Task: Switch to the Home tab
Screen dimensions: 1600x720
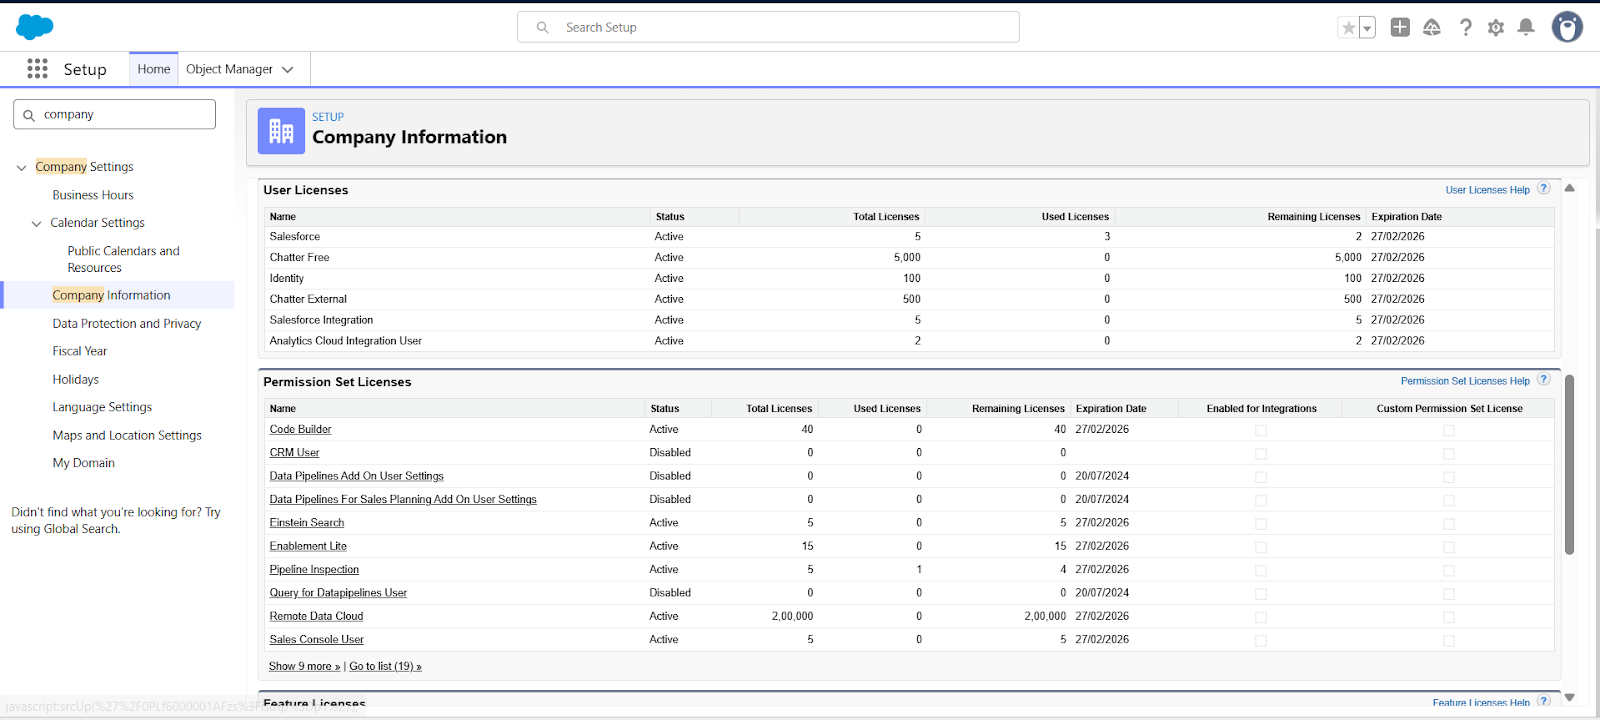Action: (154, 69)
